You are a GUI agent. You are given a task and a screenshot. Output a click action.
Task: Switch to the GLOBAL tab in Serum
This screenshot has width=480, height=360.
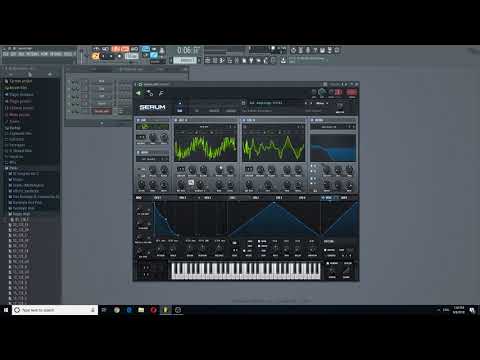coord(231,111)
